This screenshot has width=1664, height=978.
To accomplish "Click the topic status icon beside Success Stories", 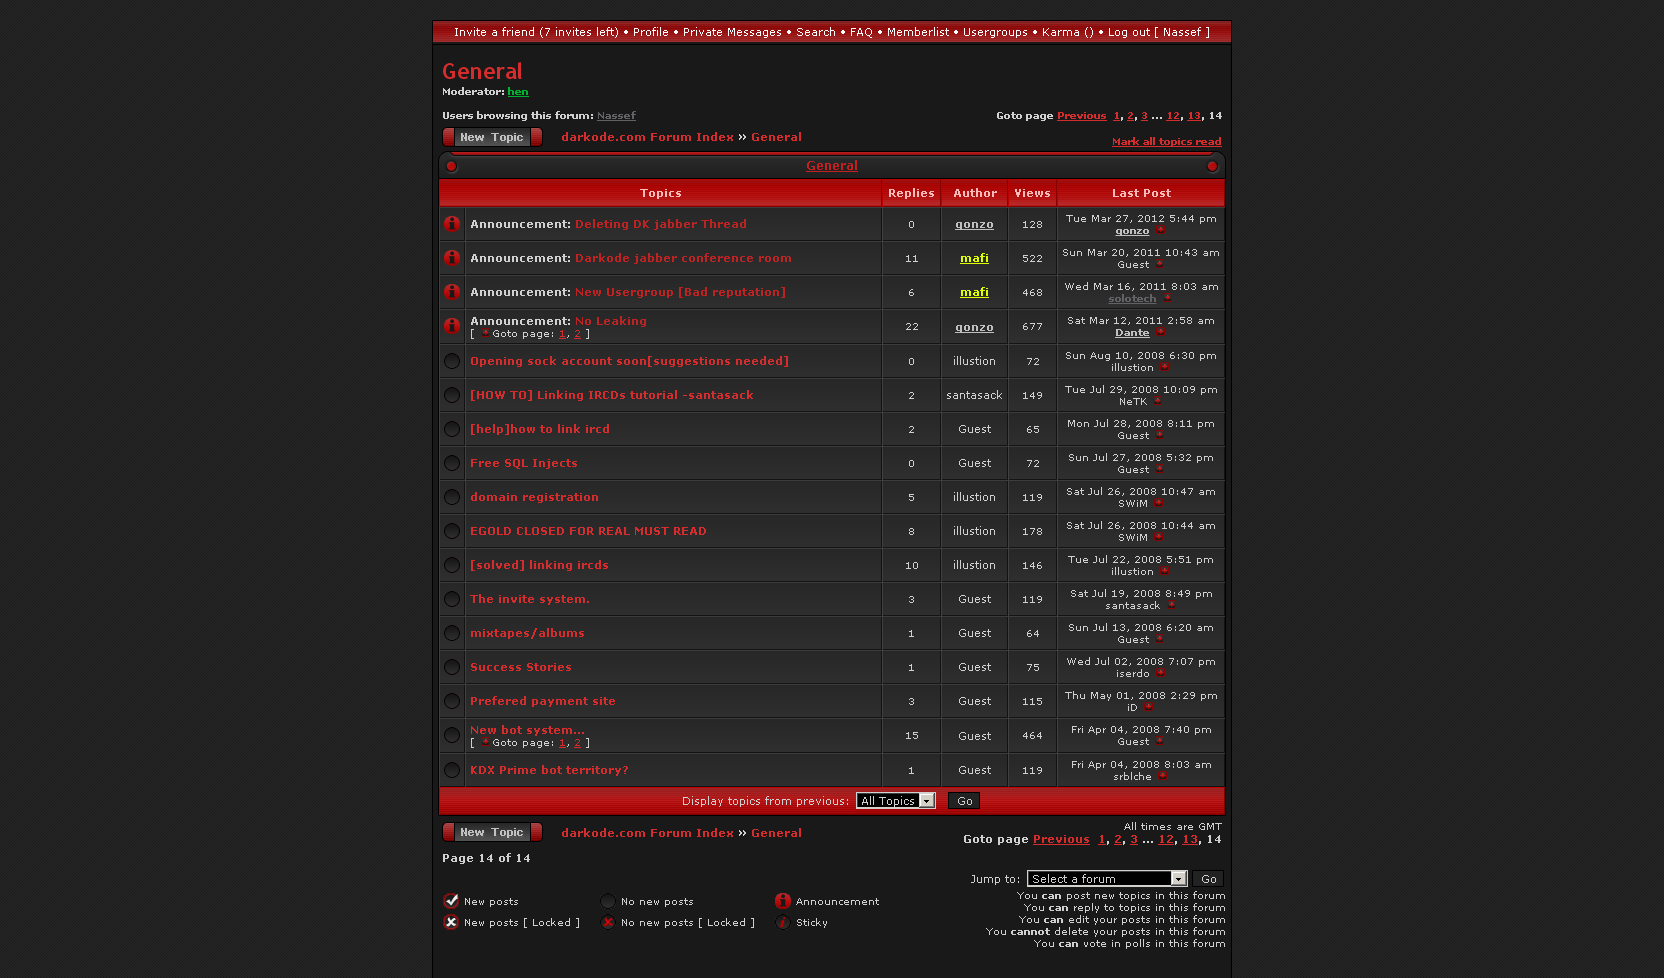I will [452, 667].
